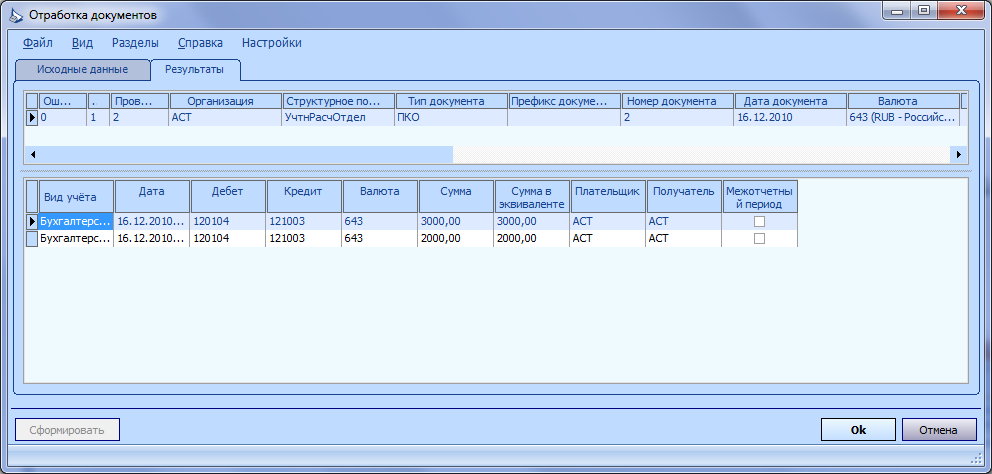Open the Вид menu

(82, 43)
